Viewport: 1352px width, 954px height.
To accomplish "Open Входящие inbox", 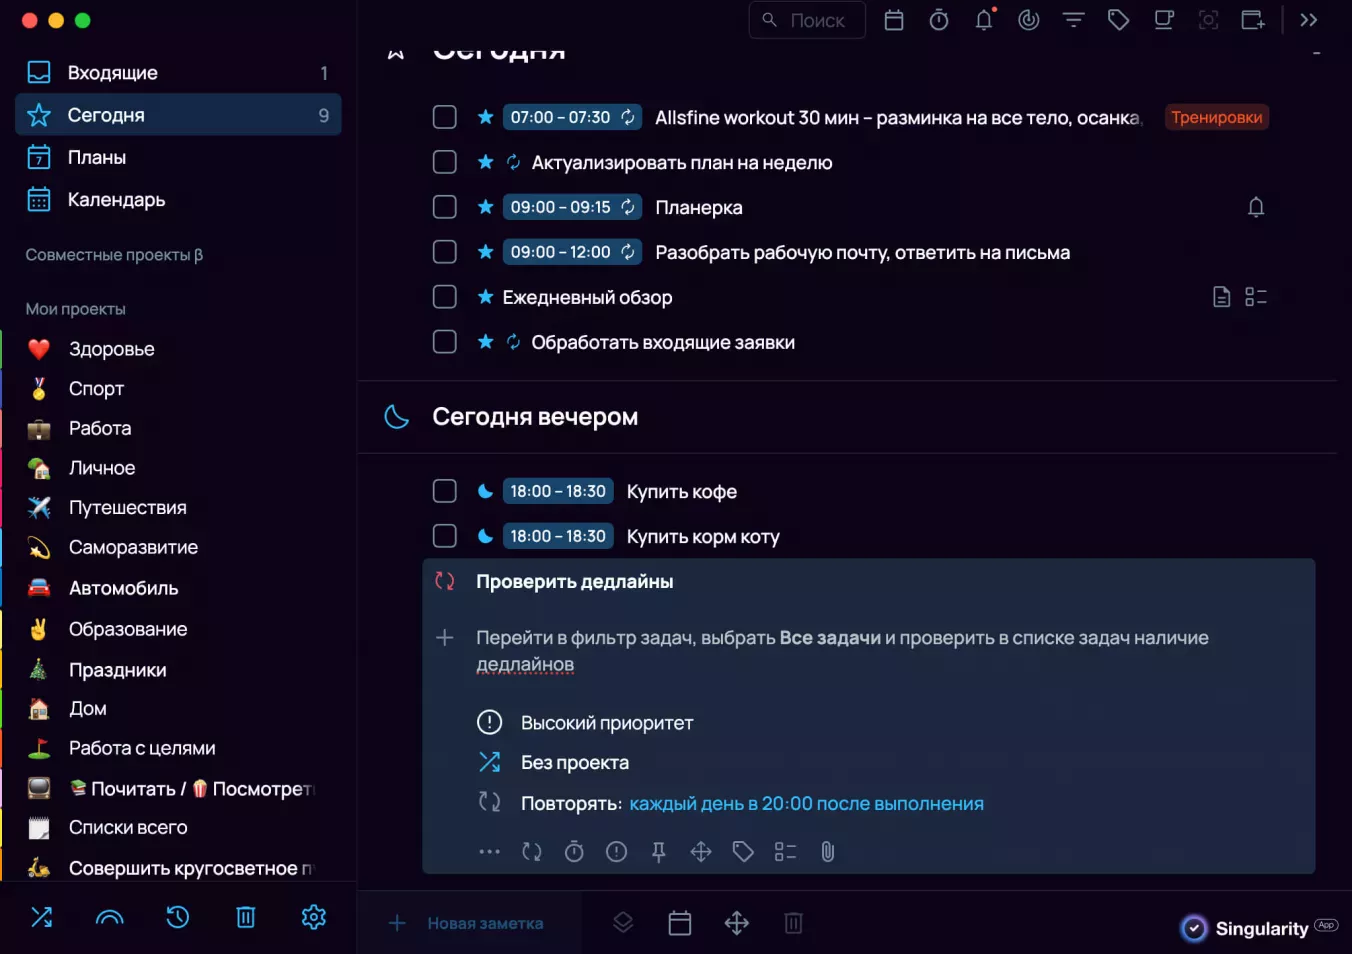I will click(178, 73).
